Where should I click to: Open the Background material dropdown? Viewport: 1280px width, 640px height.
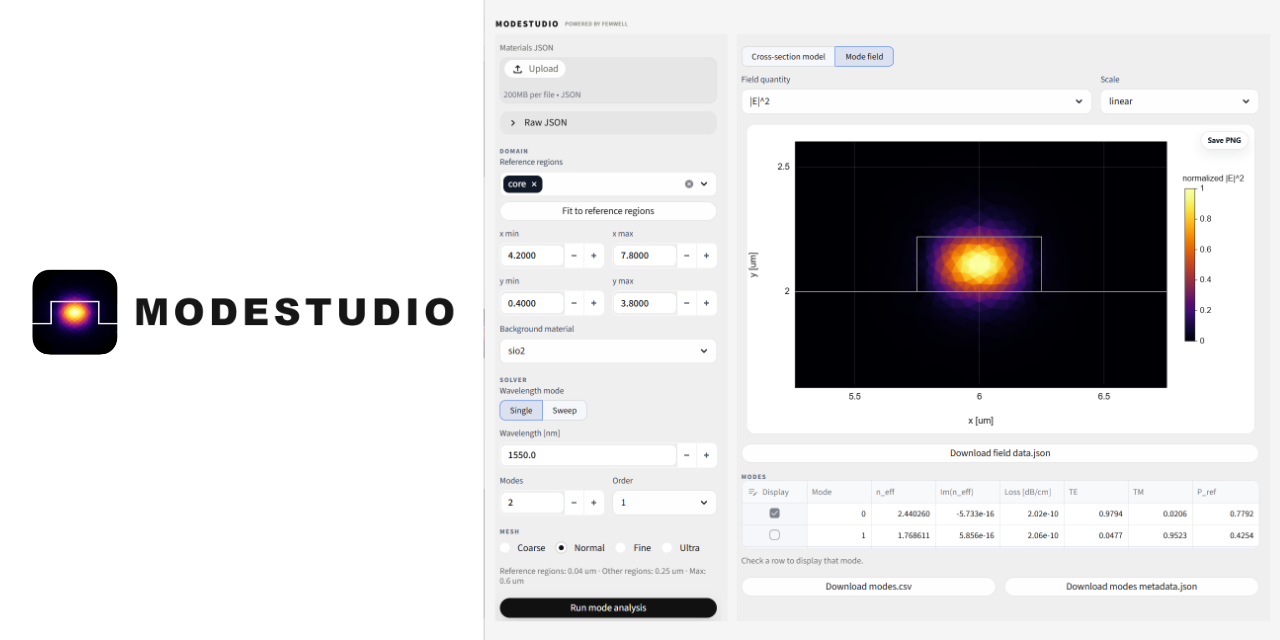coord(608,351)
